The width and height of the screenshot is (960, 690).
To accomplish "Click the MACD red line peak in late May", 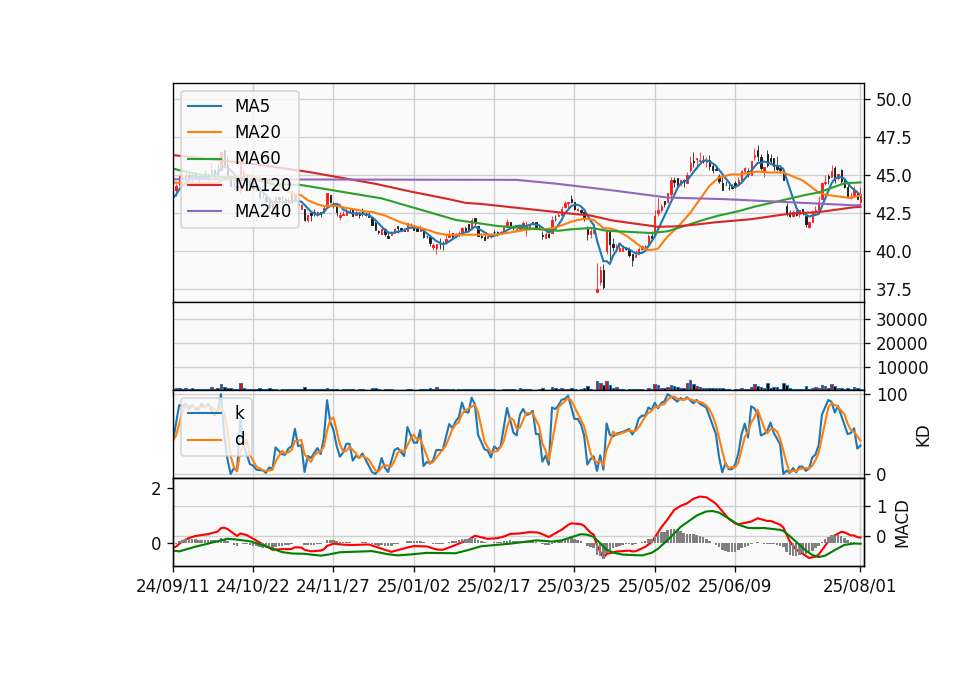I will click(702, 497).
